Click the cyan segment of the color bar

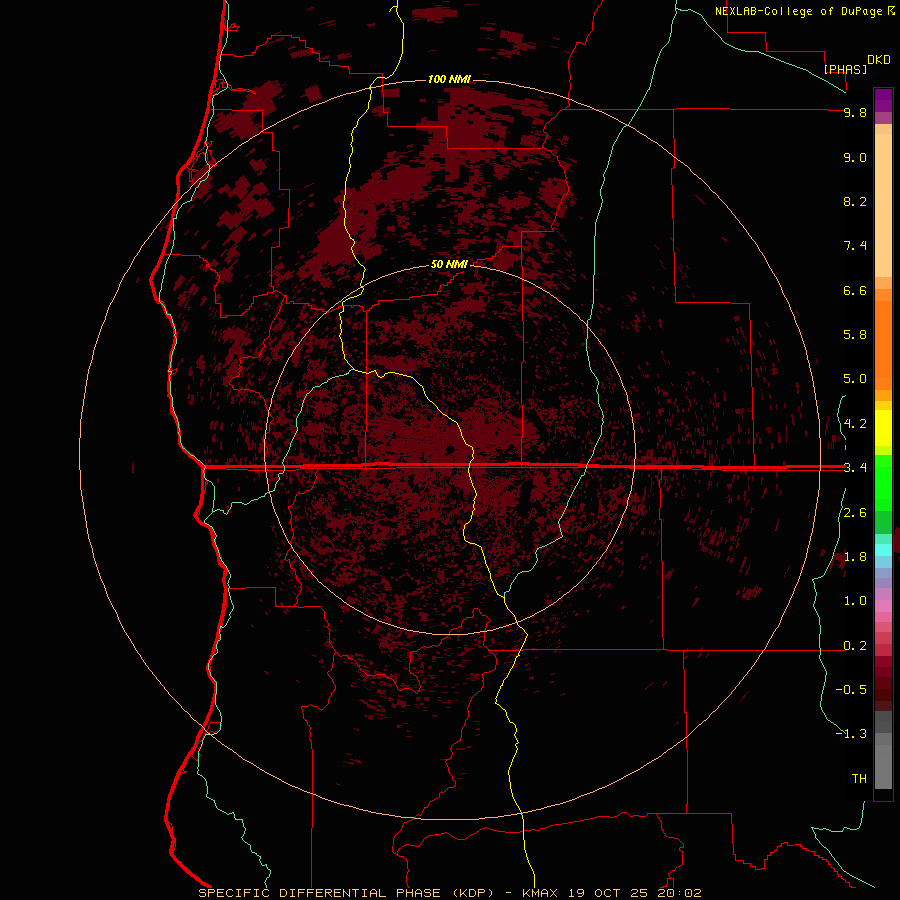click(x=883, y=550)
